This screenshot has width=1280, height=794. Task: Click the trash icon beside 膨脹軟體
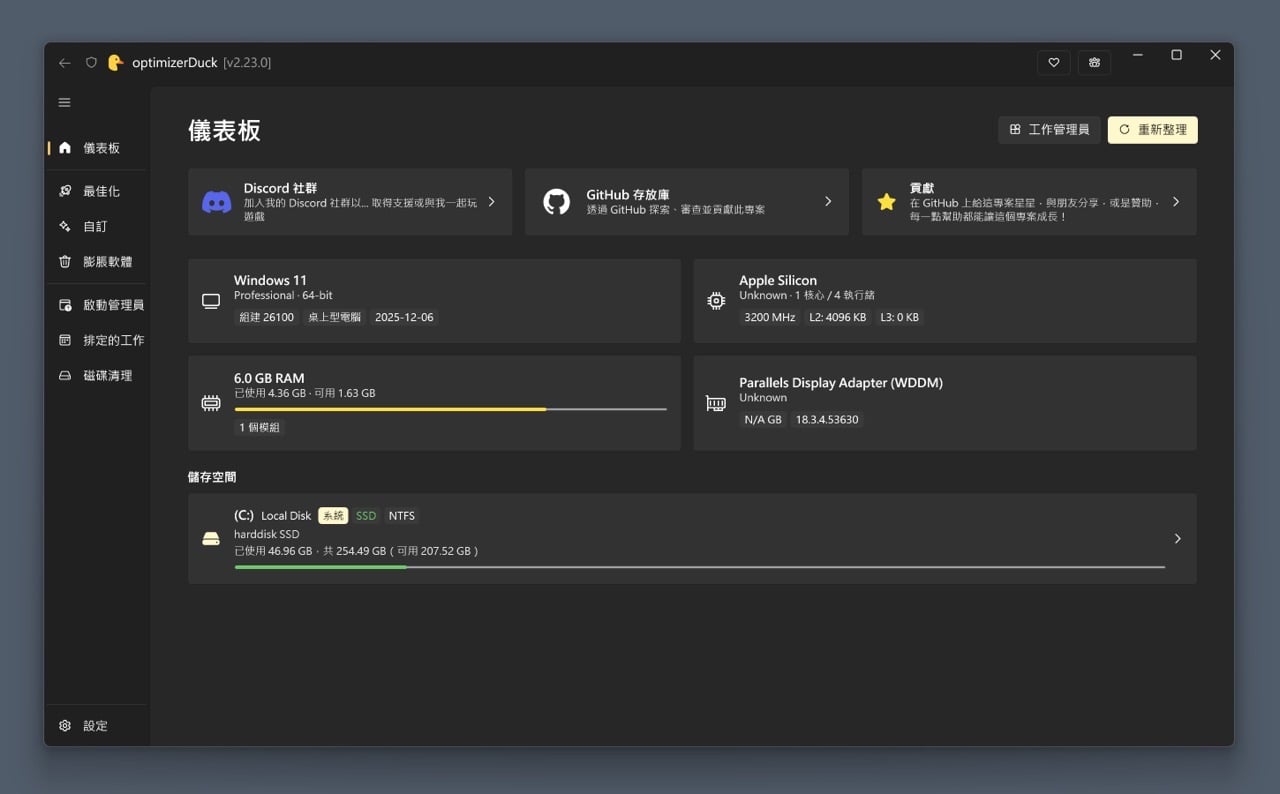[x=65, y=262]
